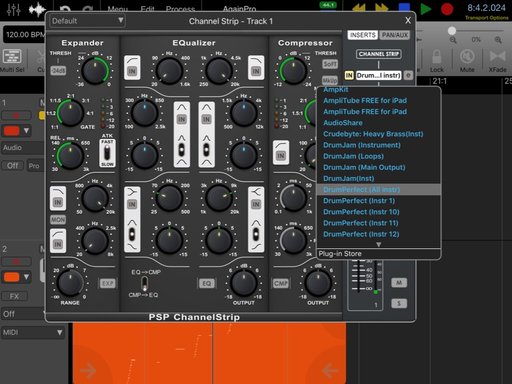Open Transport Options
The image size is (512, 384).
pyautogui.click(x=486, y=18)
